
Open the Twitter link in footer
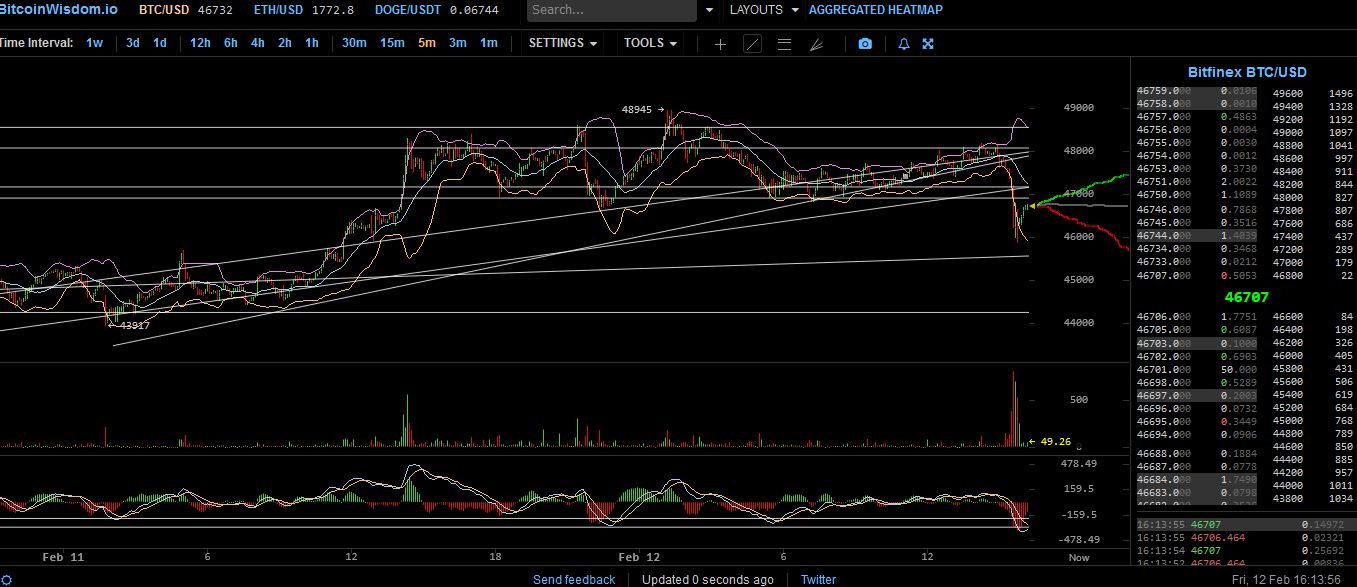point(818,580)
